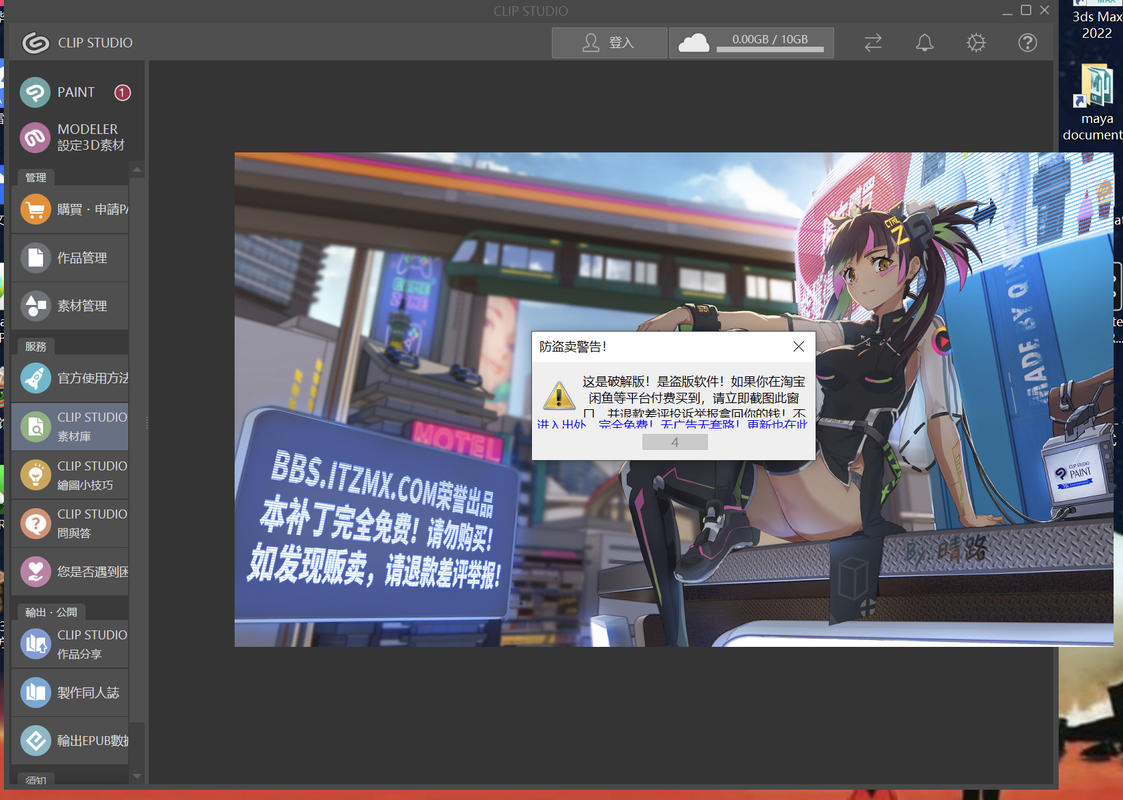Open 官方使用方法 rocket entry

[x=70, y=378]
